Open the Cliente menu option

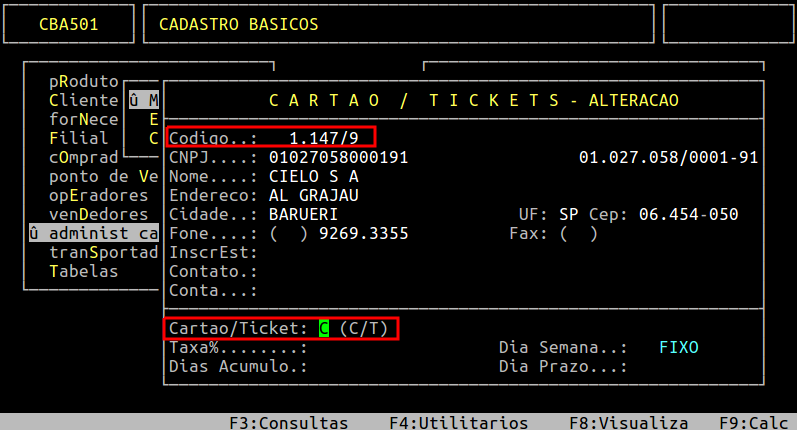84,100
